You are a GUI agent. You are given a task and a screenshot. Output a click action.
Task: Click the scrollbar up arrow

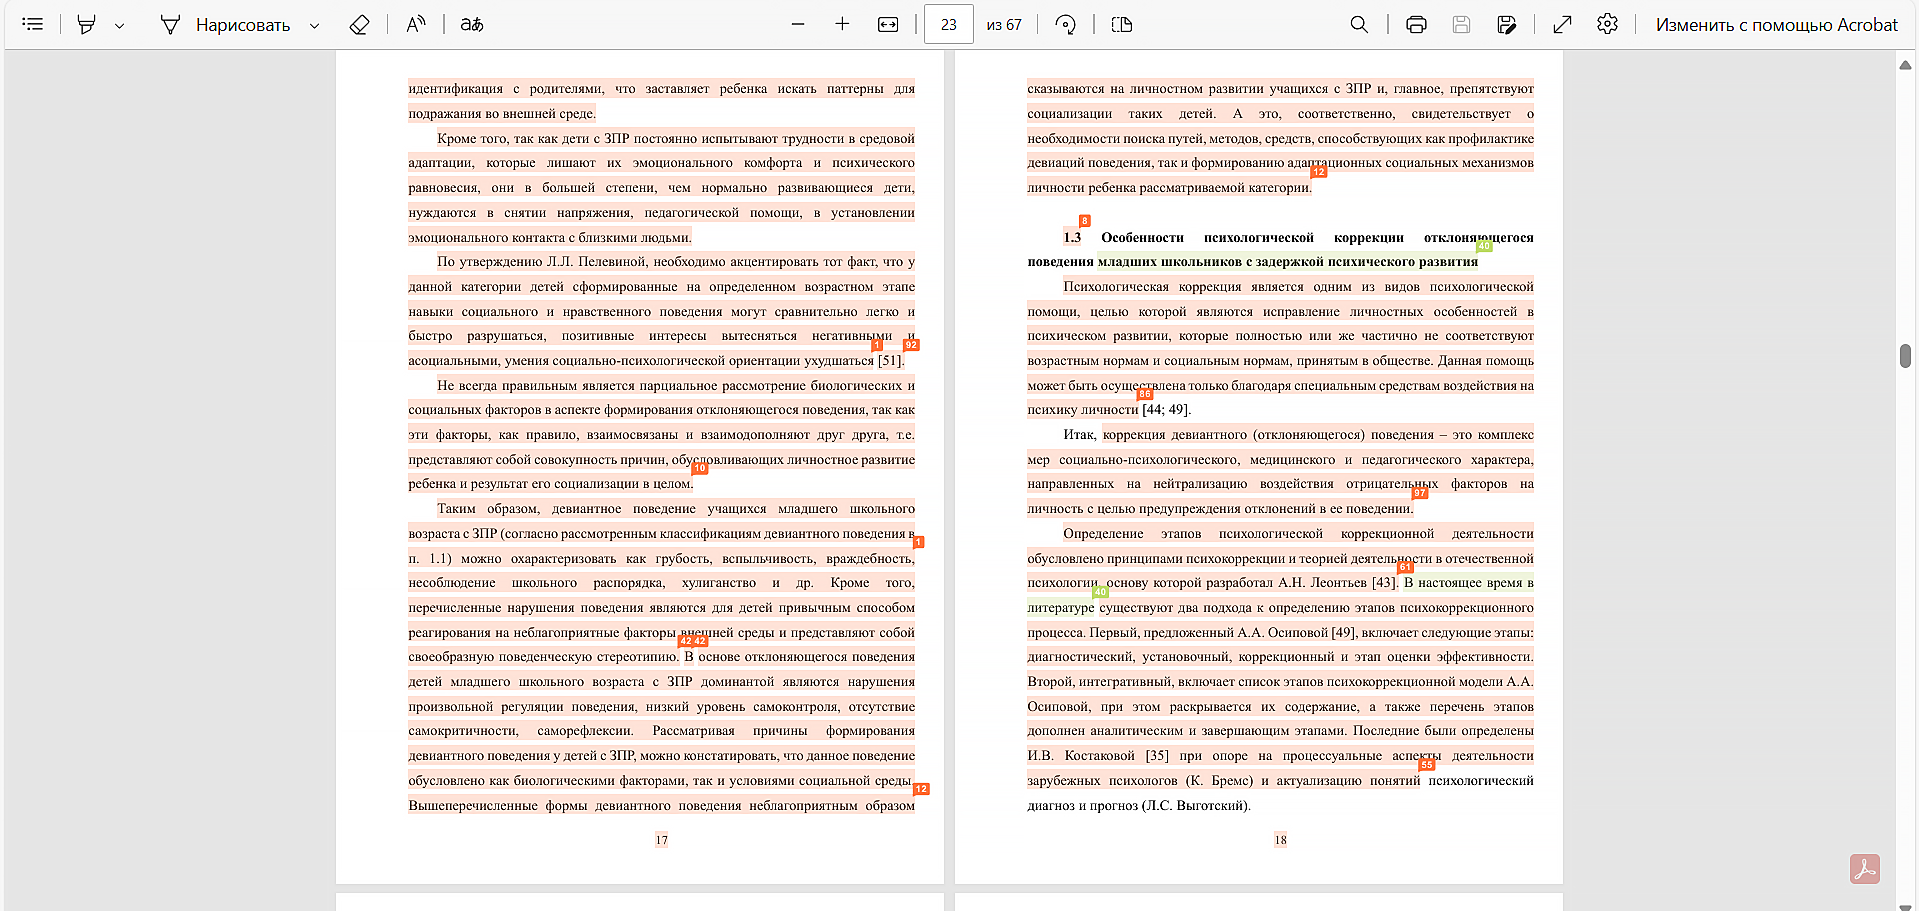pyautogui.click(x=1905, y=65)
